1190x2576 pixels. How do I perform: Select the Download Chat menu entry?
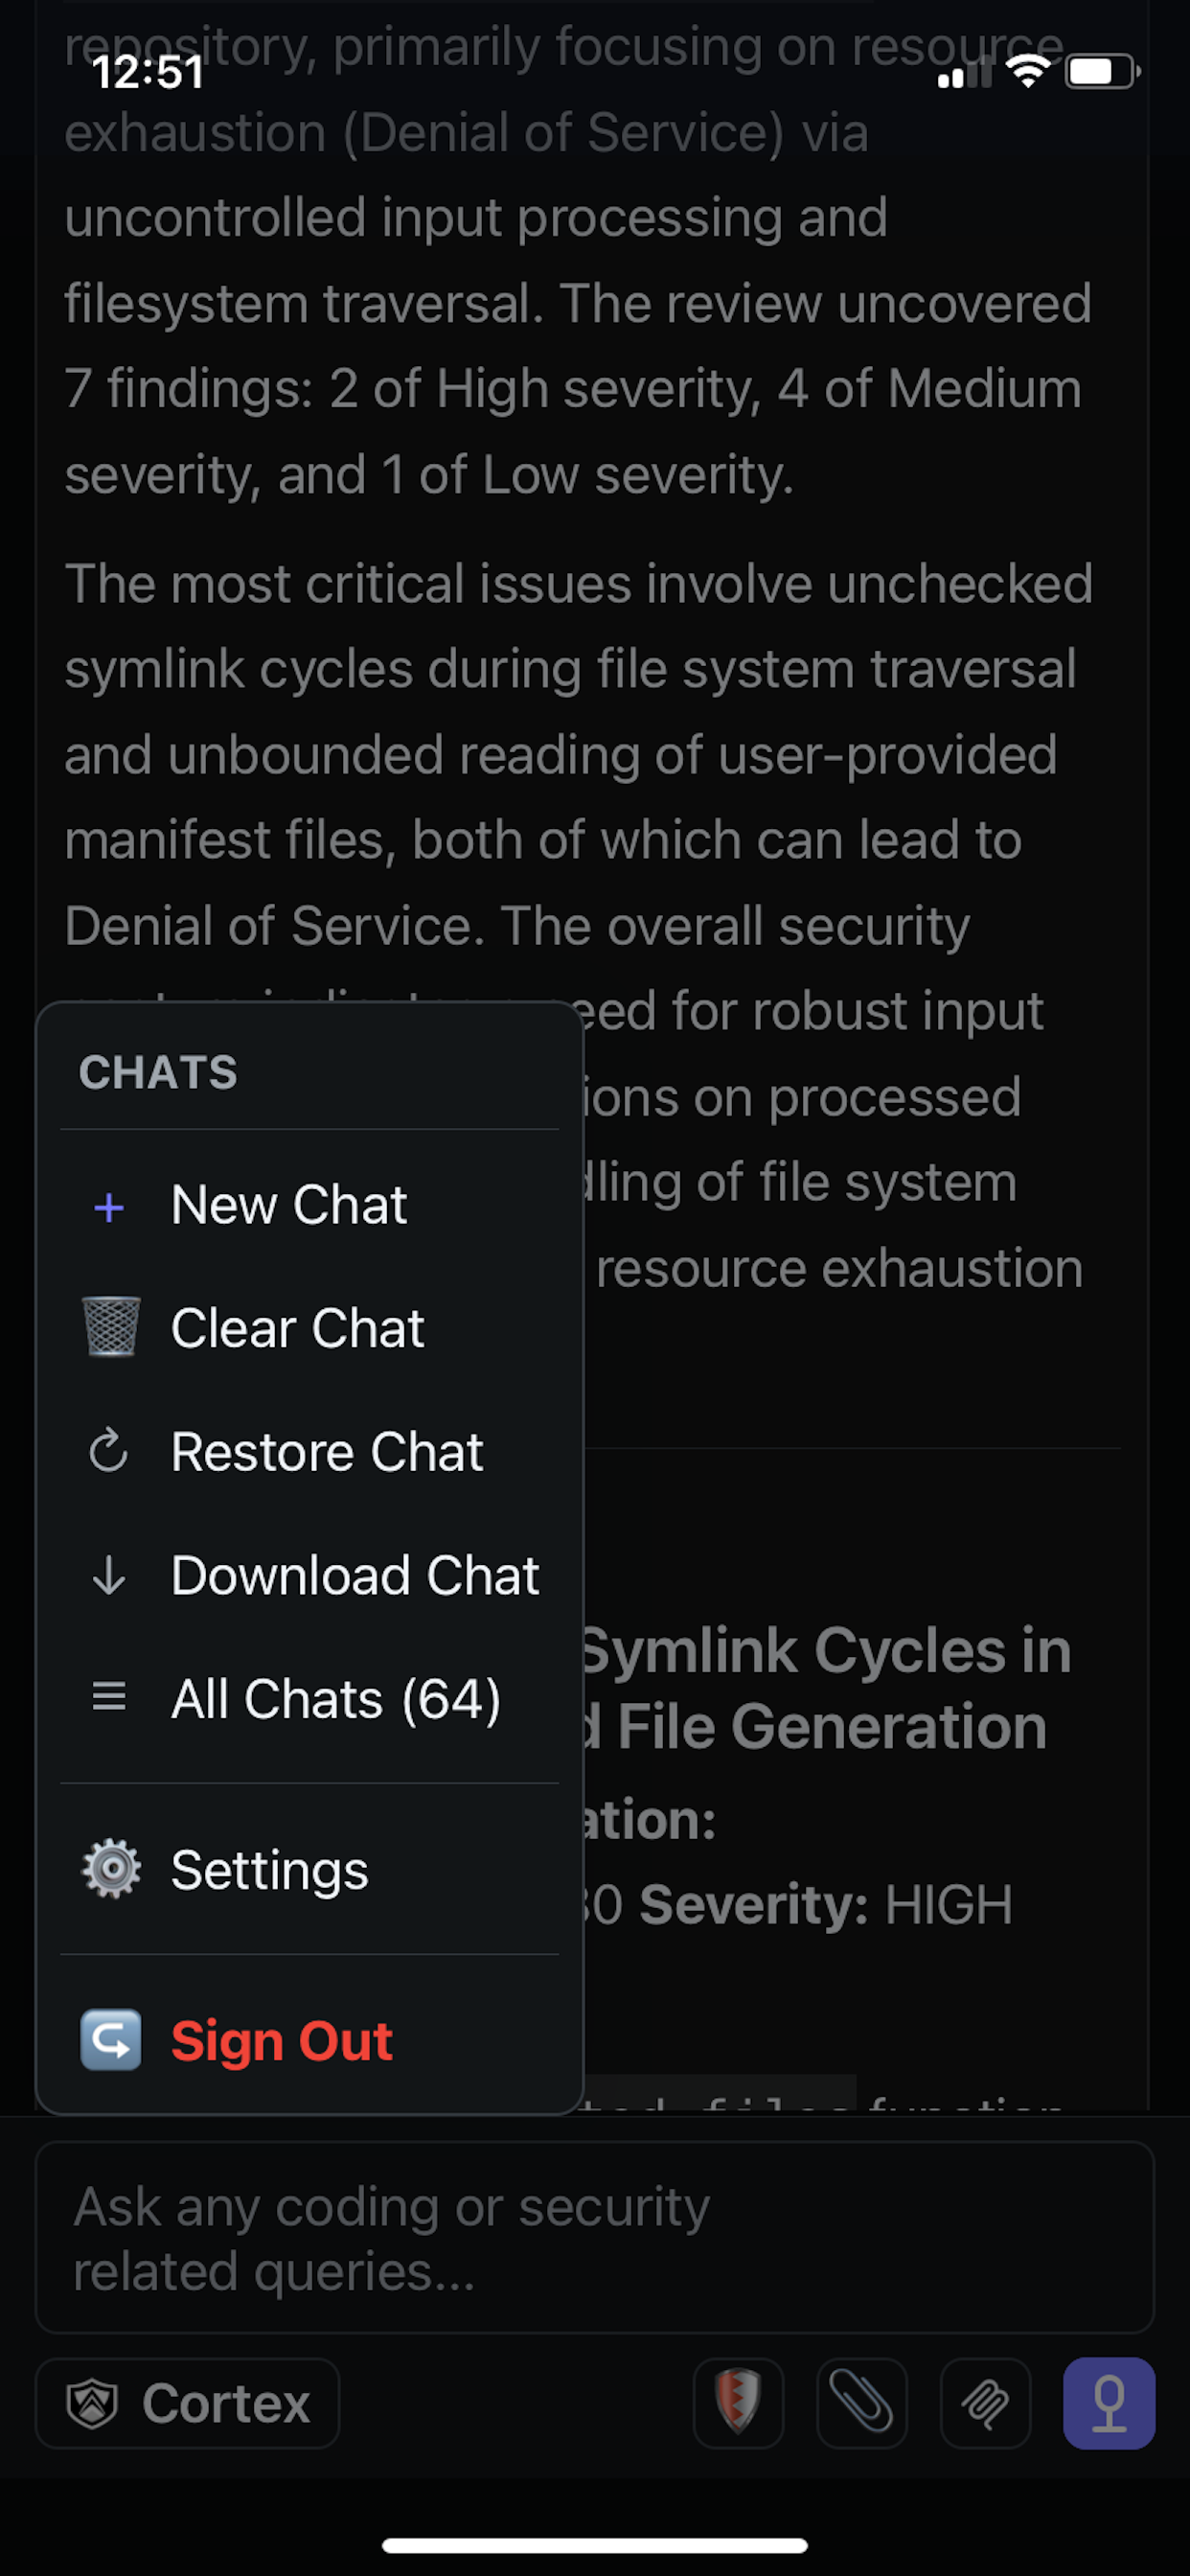point(355,1575)
